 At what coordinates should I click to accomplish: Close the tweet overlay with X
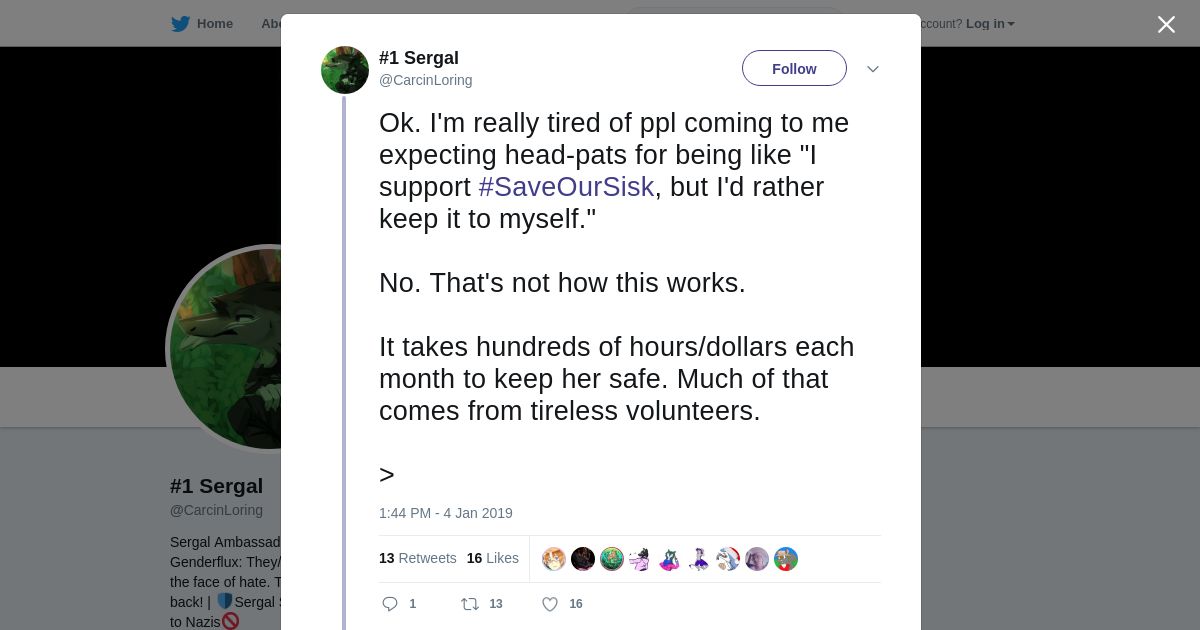(x=1166, y=25)
